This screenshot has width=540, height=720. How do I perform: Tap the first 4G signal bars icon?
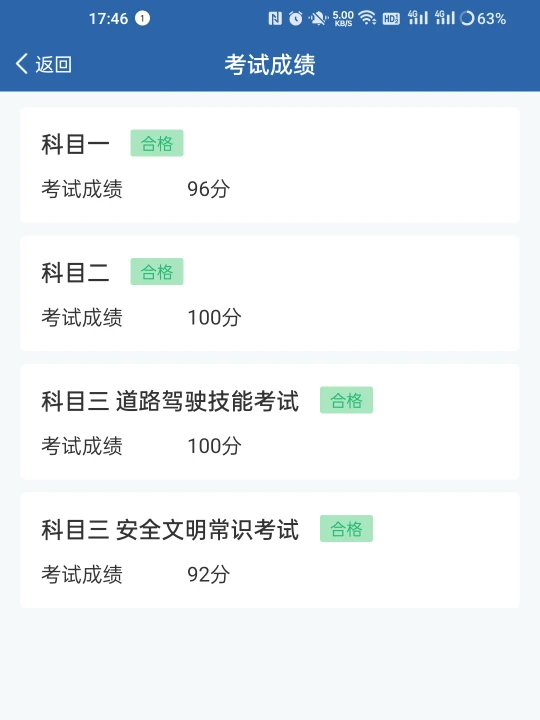(x=418, y=18)
